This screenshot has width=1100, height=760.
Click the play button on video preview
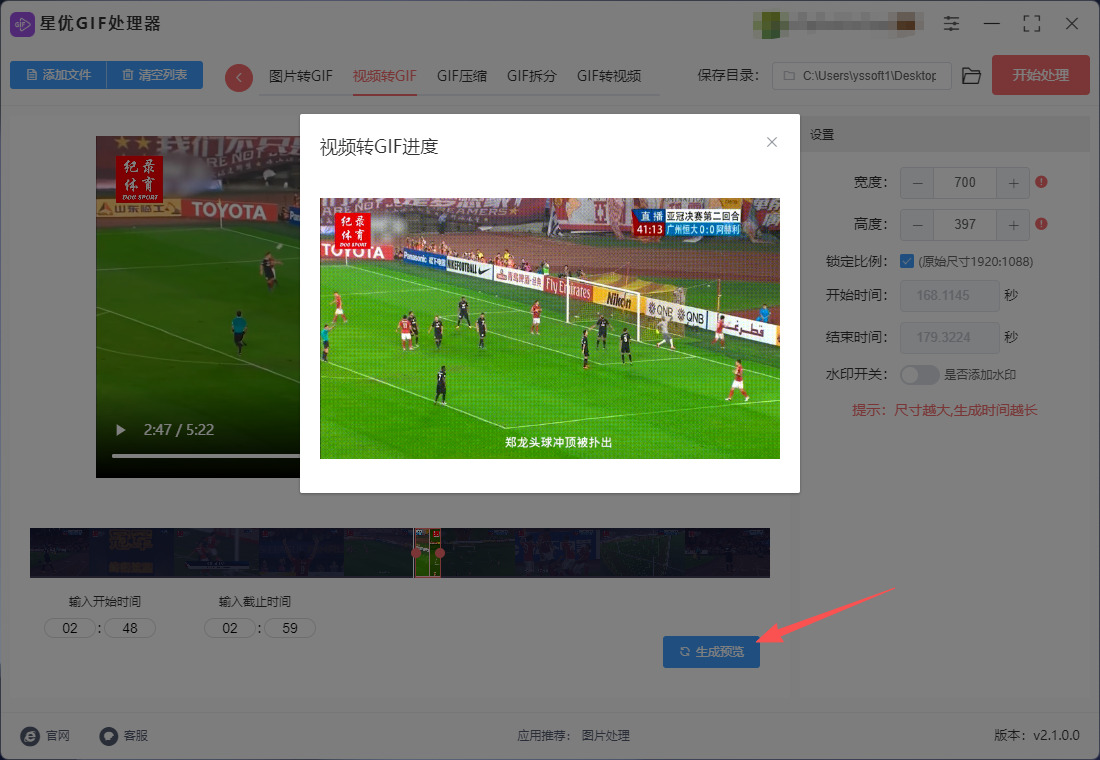point(120,429)
